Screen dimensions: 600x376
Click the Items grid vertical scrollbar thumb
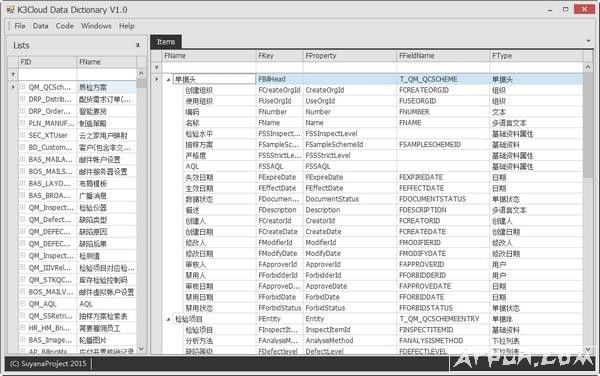click(x=588, y=125)
